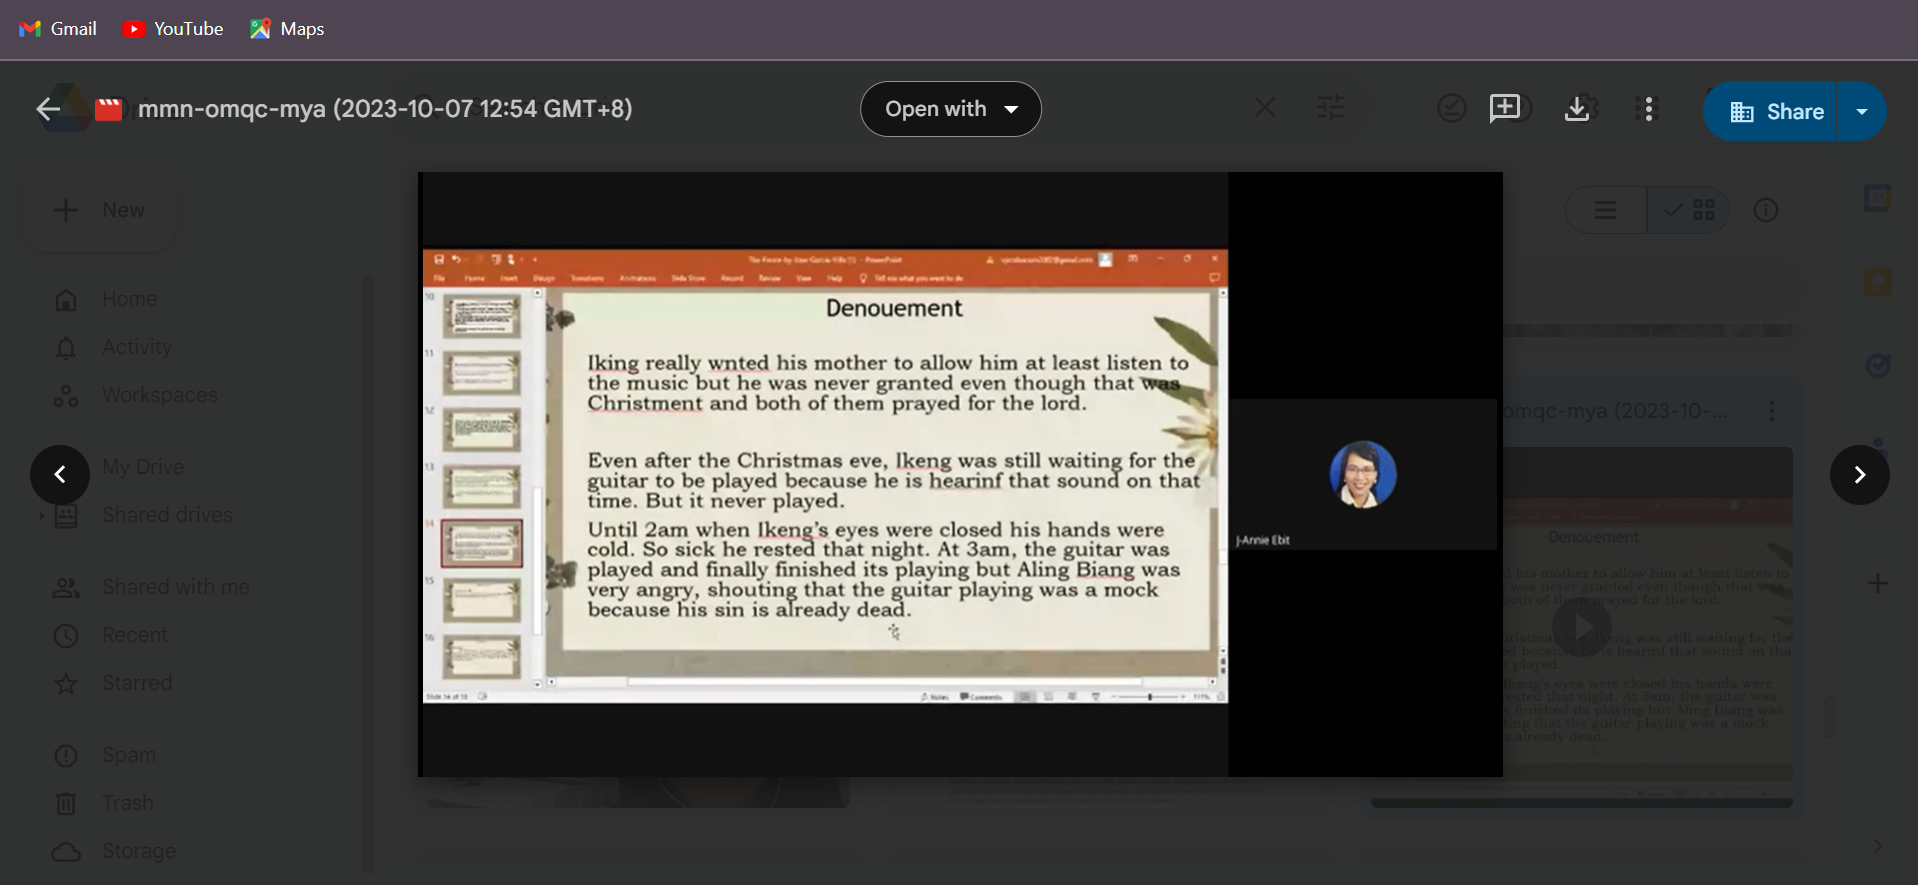The image size is (1918, 885).
Task: Click the back arrow to close preview
Action: click(x=48, y=109)
